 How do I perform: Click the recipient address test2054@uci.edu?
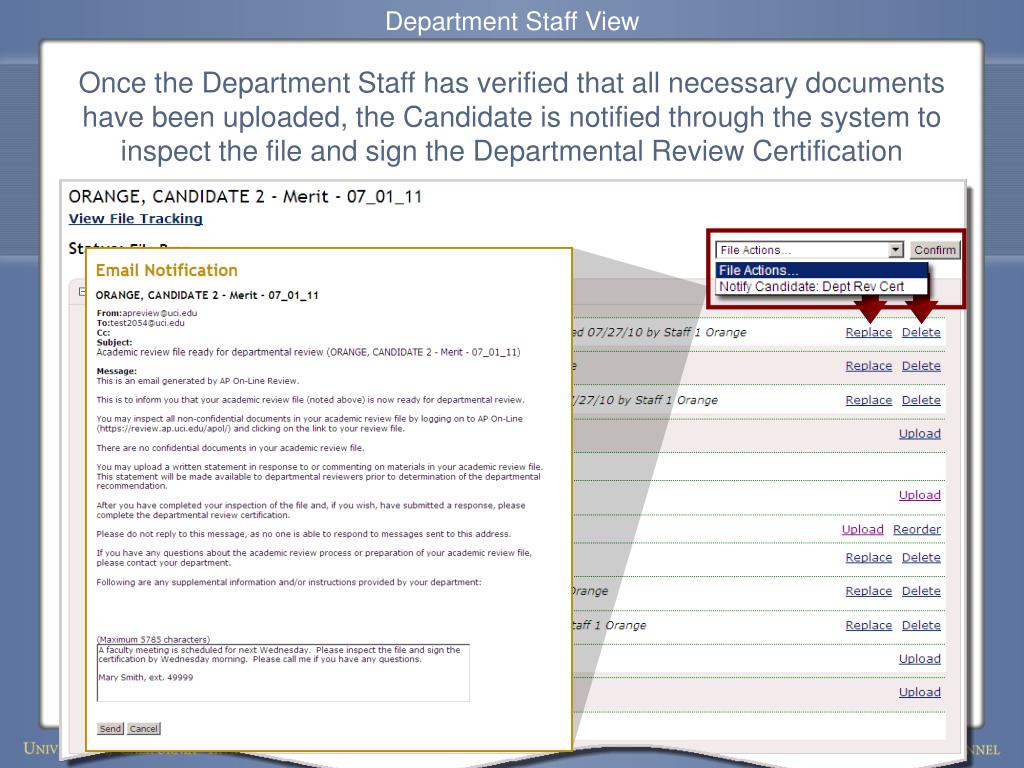coord(147,323)
